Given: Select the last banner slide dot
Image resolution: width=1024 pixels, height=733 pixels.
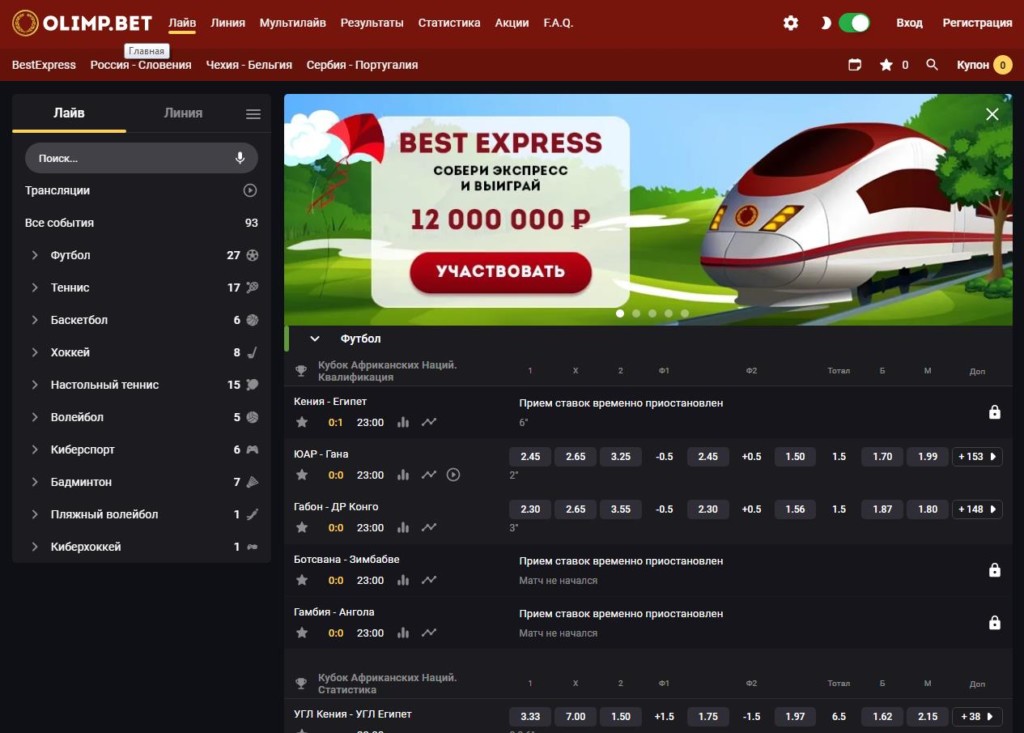Looking at the screenshot, I should (x=684, y=314).
